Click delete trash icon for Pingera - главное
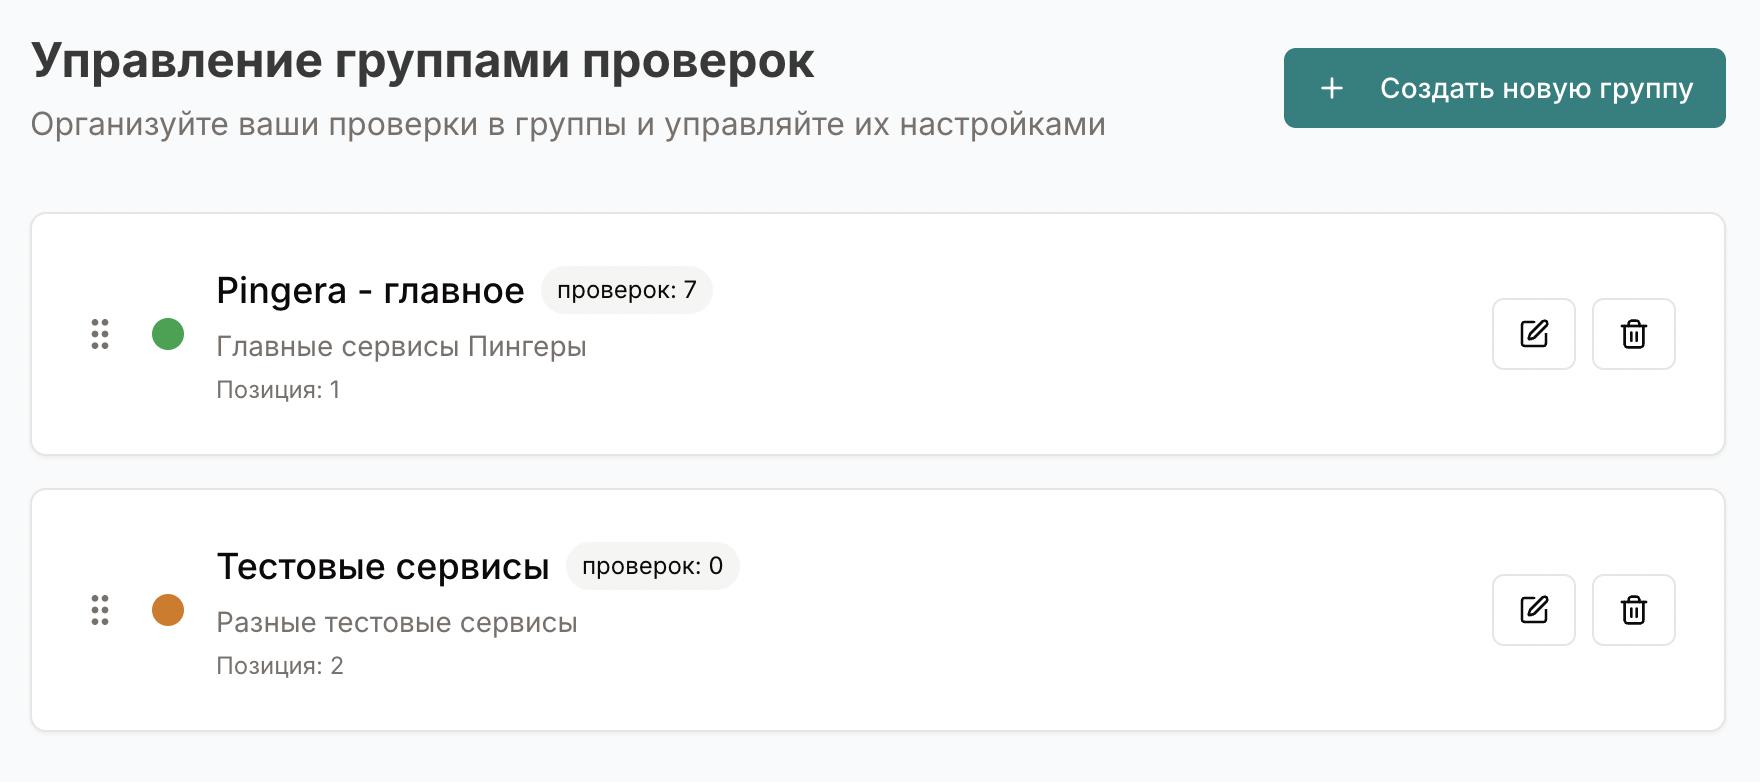The width and height of the screenshot is (1760, 782). click(1633, 334)
